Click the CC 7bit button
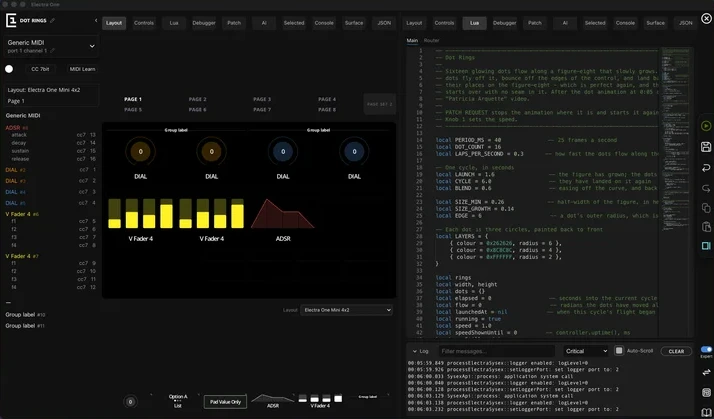 coord(41,69)
